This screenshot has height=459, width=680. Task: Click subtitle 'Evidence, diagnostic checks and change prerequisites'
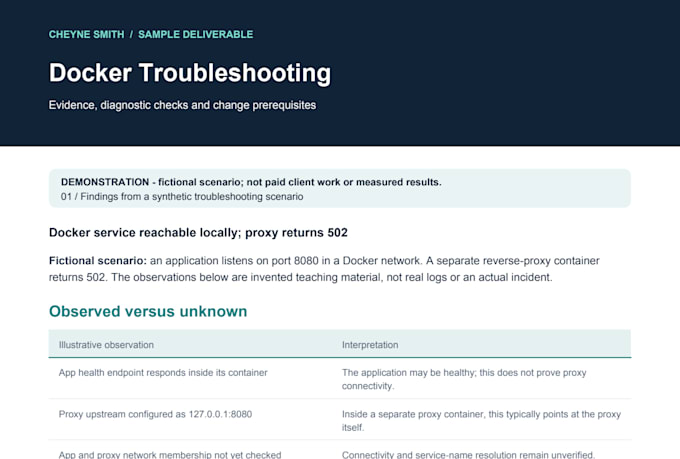pos(182,105)
